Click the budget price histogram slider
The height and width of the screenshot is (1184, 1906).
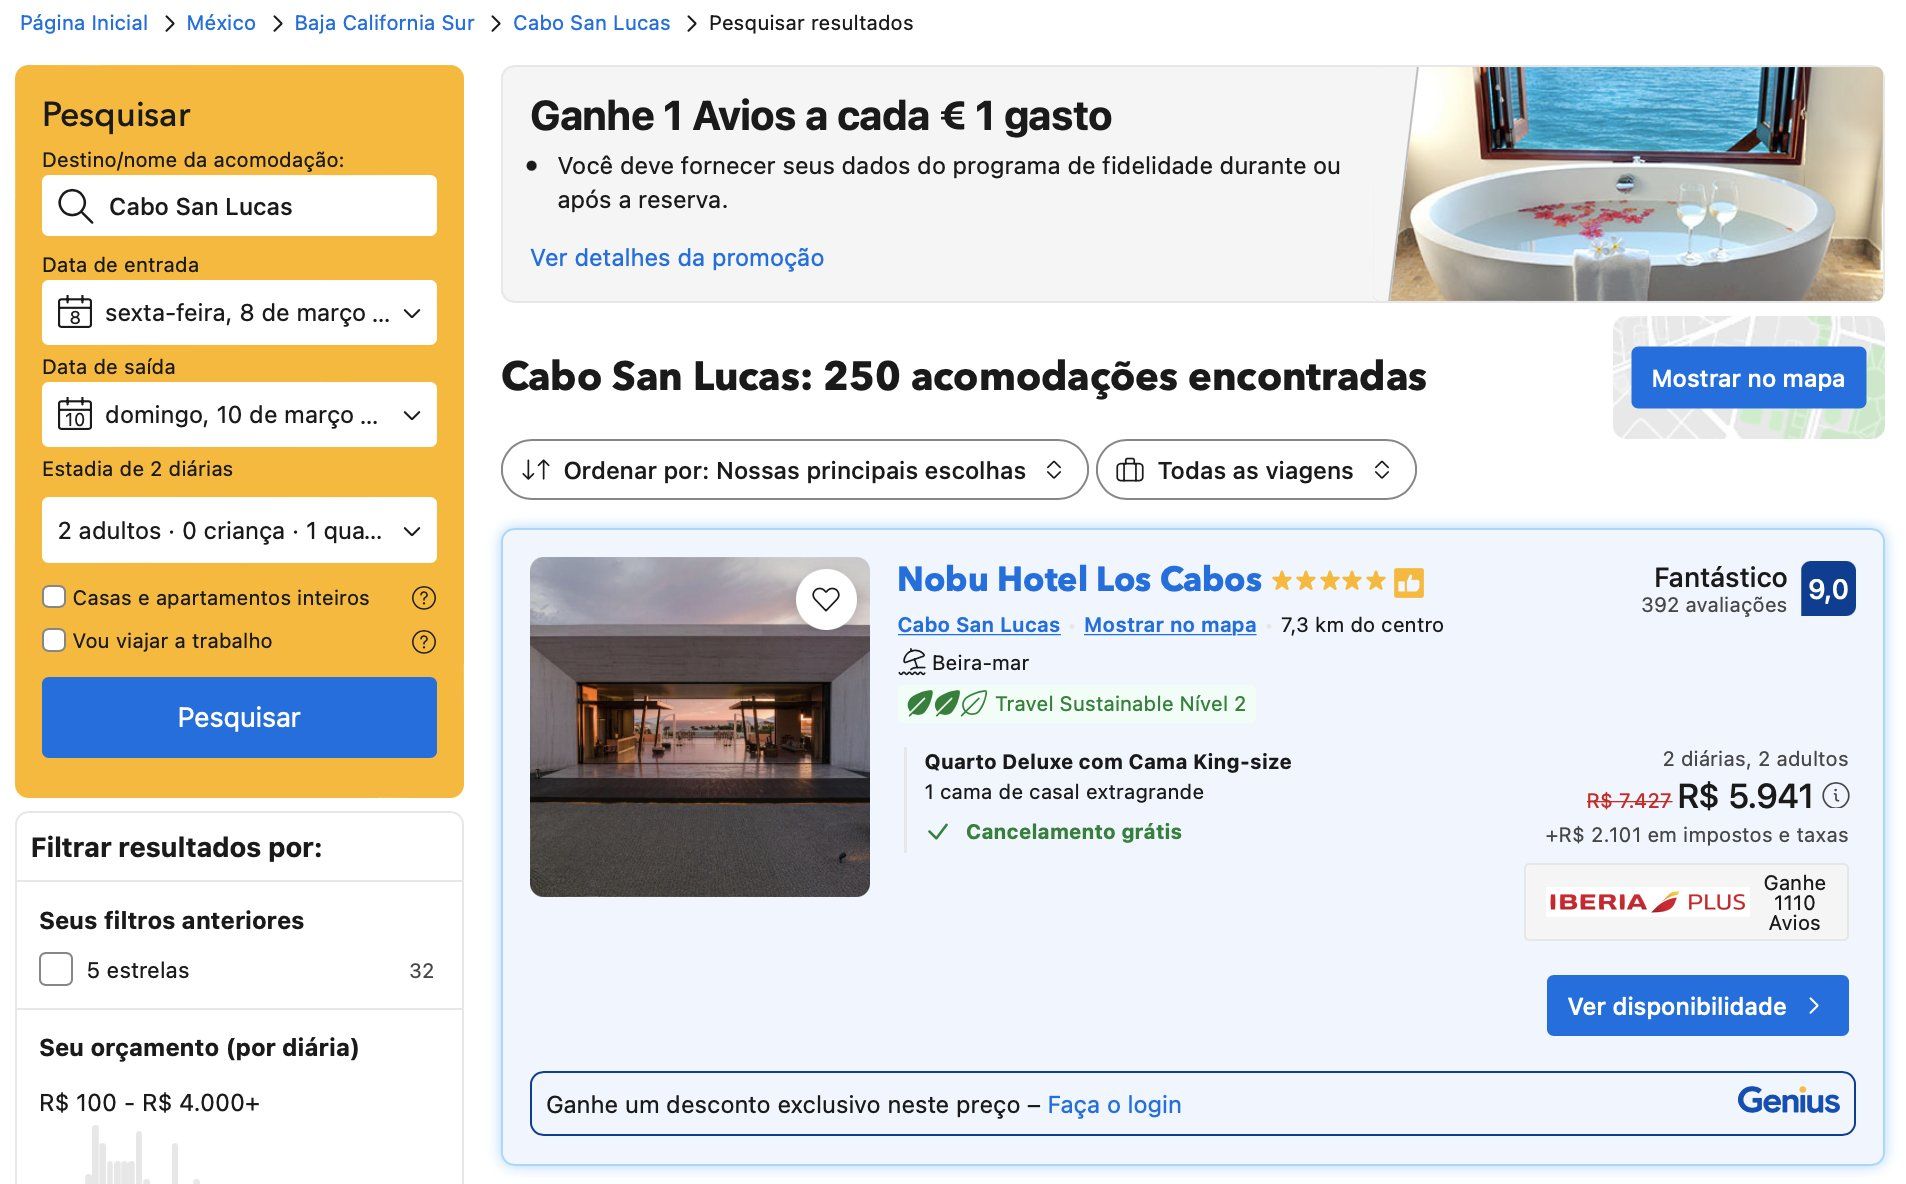tap(140, 1155)
